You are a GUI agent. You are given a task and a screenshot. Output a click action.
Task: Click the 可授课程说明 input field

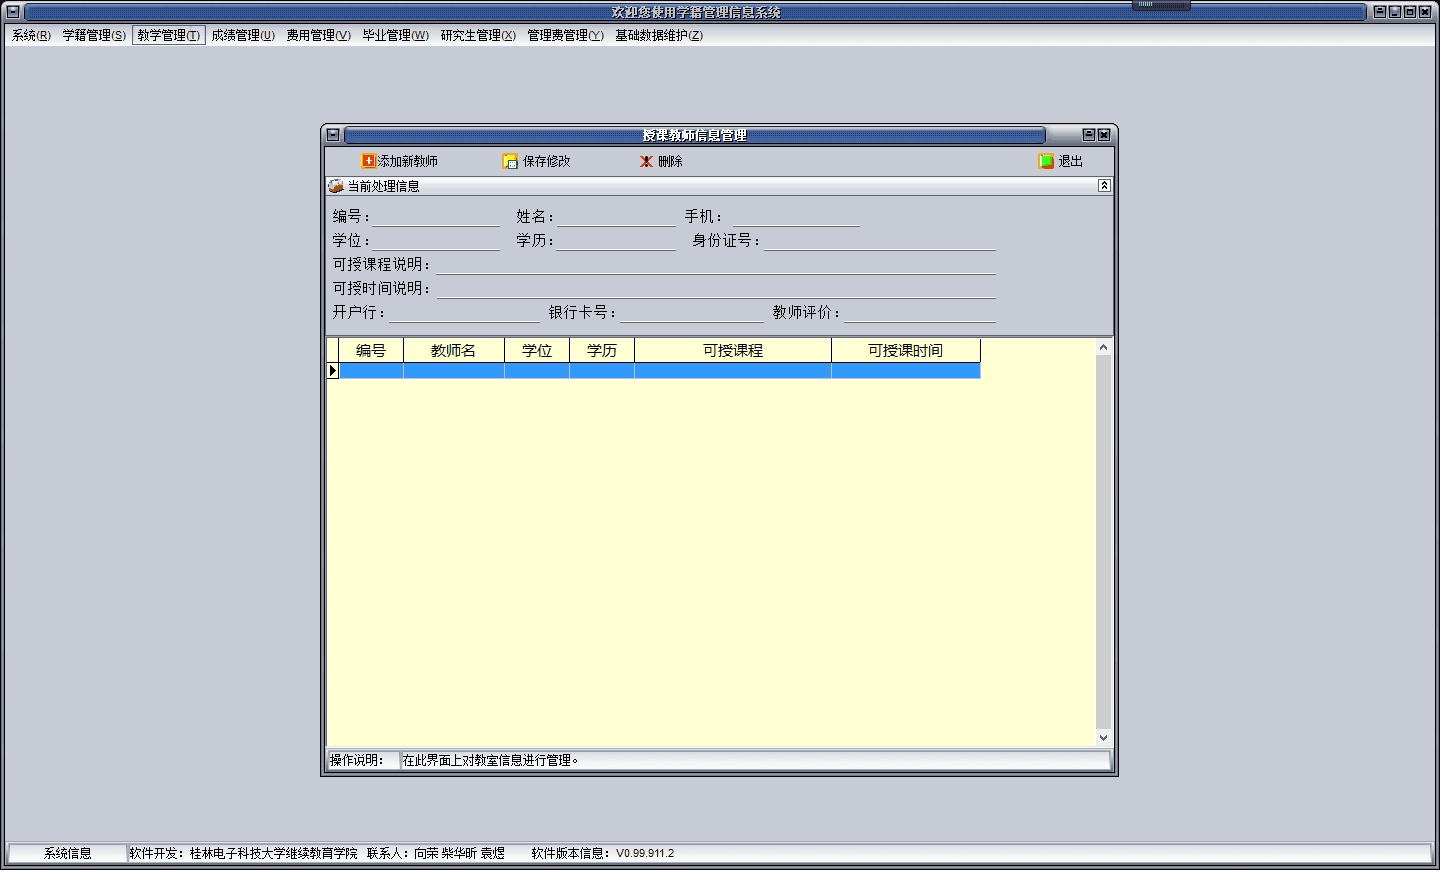(715, 264)
